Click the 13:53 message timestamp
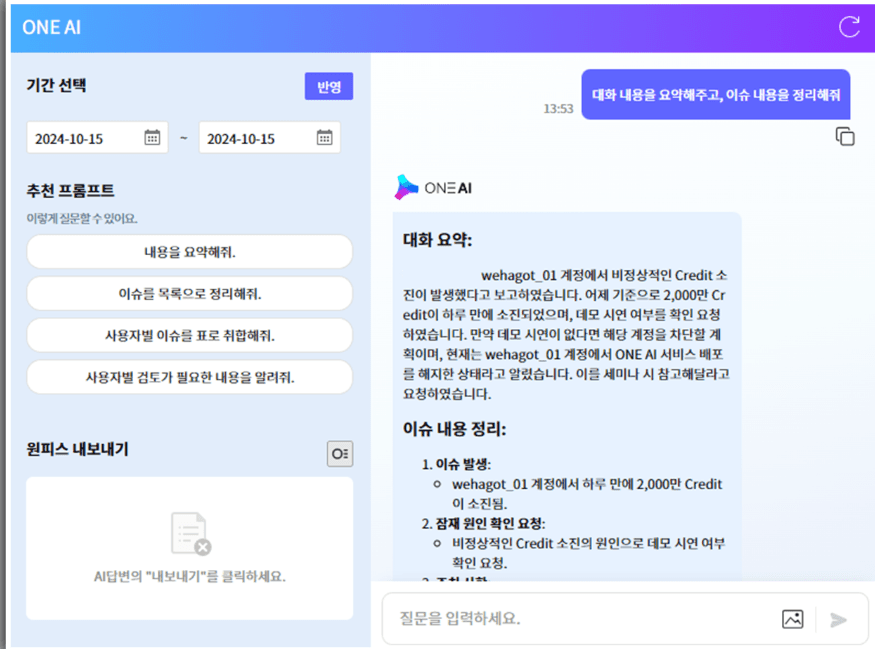 (558, 109)
